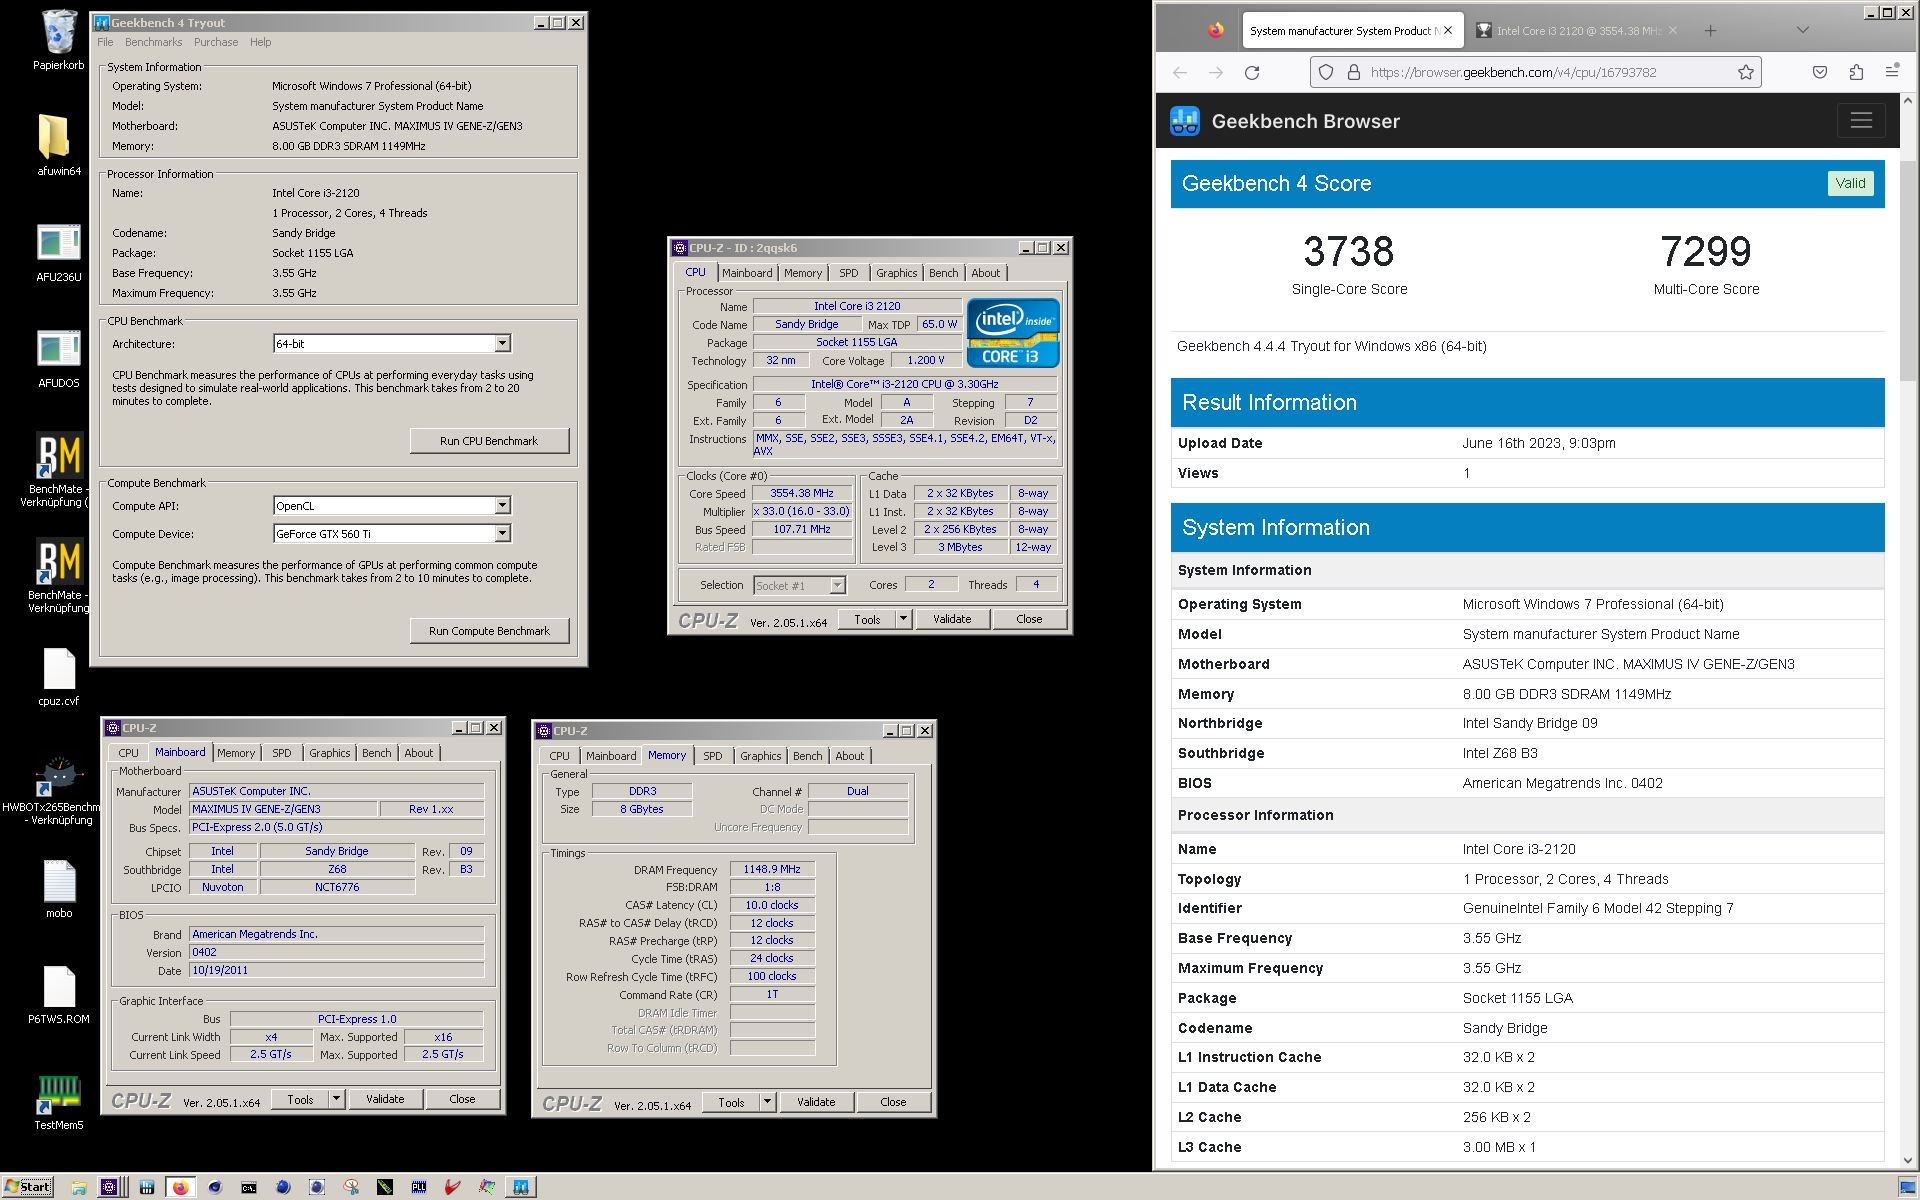Open the Compute Device dropdown

[x=503, y=534]
